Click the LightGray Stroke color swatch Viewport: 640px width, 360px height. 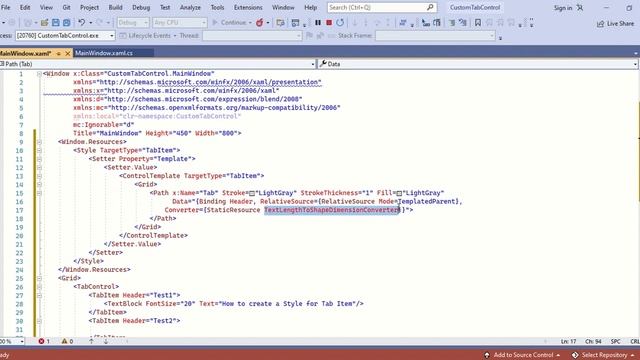coord(252,193)
